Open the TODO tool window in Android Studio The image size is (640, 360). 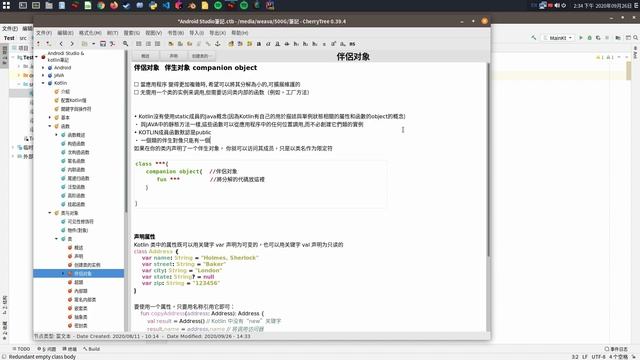coord(21,349)
